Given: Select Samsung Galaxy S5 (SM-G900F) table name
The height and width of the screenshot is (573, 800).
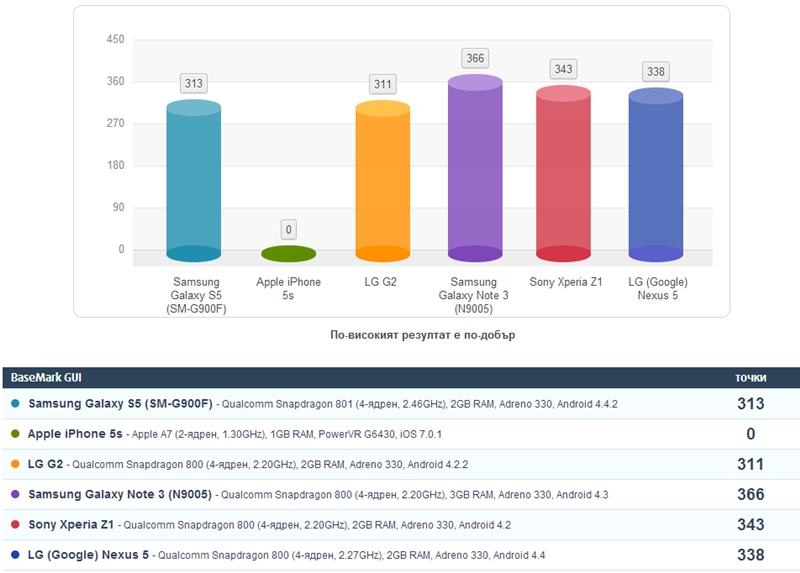Looking at the screenshot, I should [x=120, y=404].
